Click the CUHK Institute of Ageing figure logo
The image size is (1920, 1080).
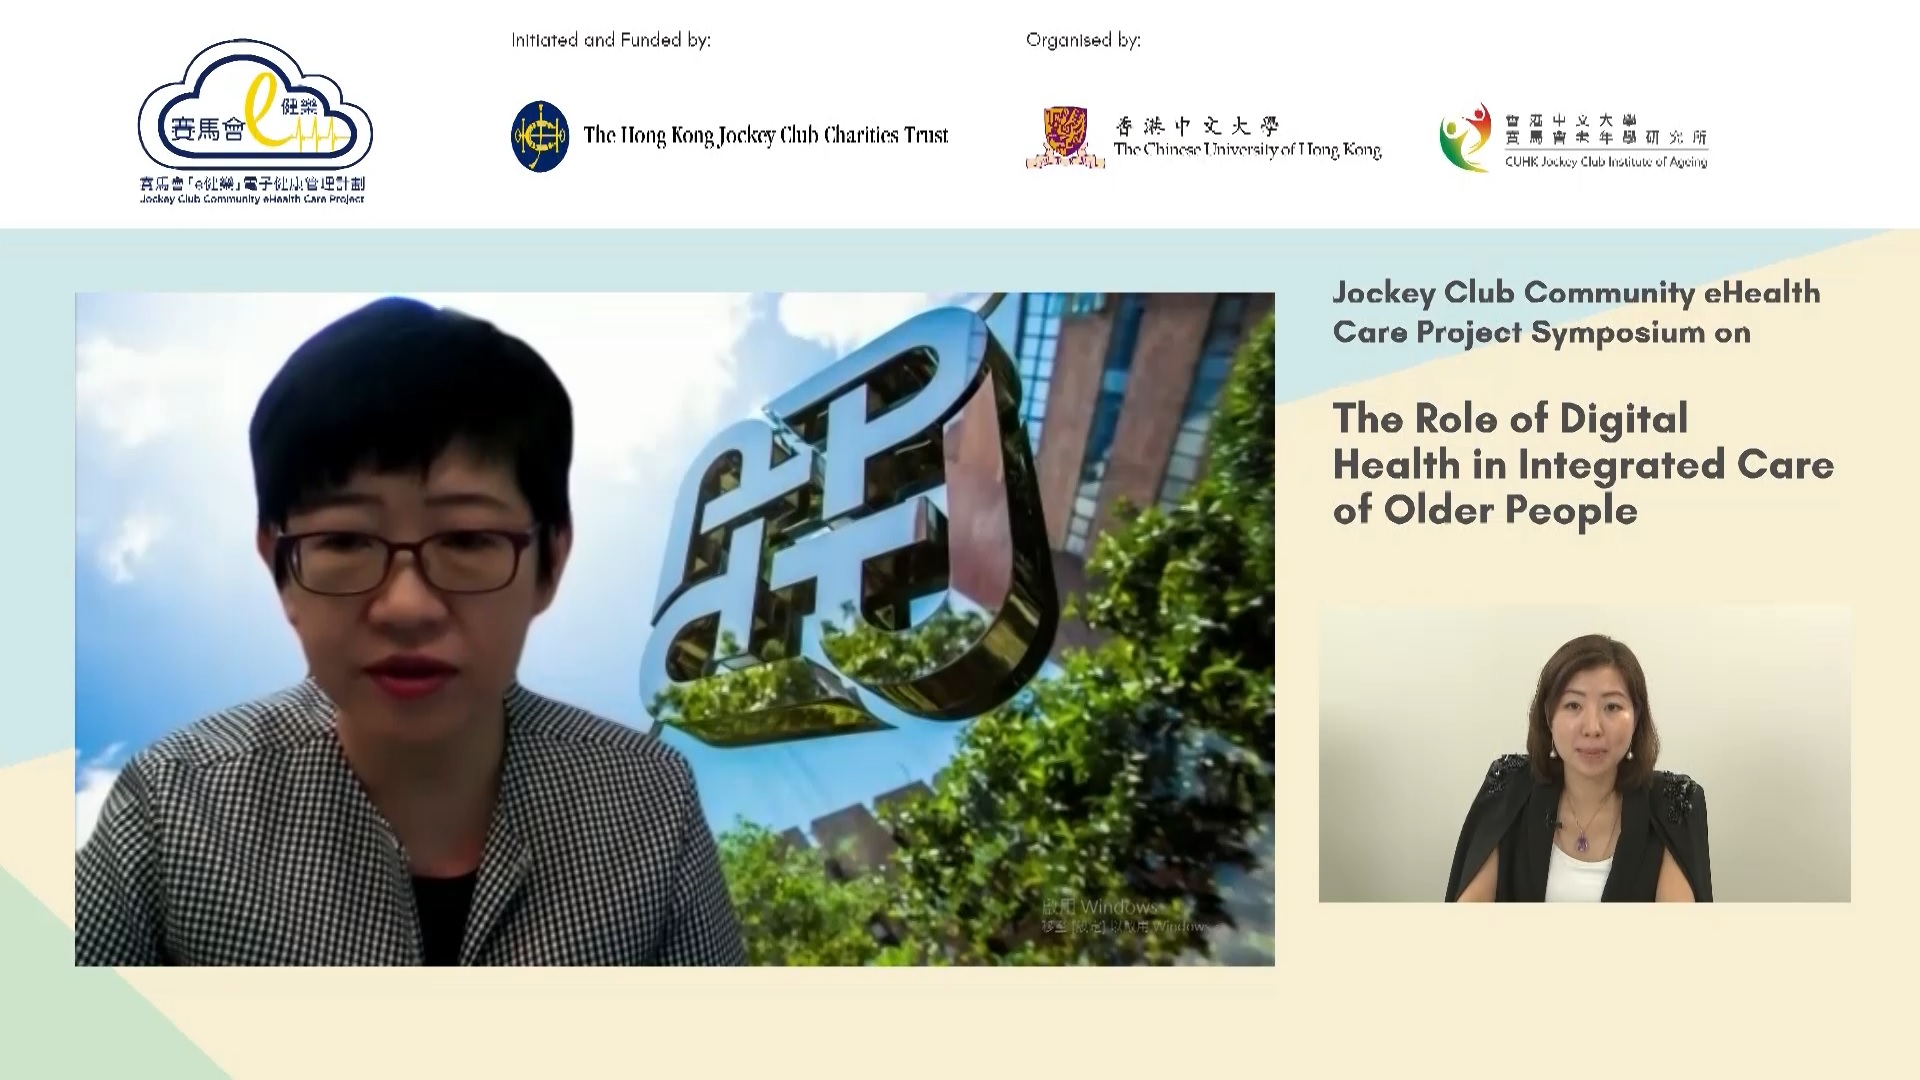(1466, 137)
